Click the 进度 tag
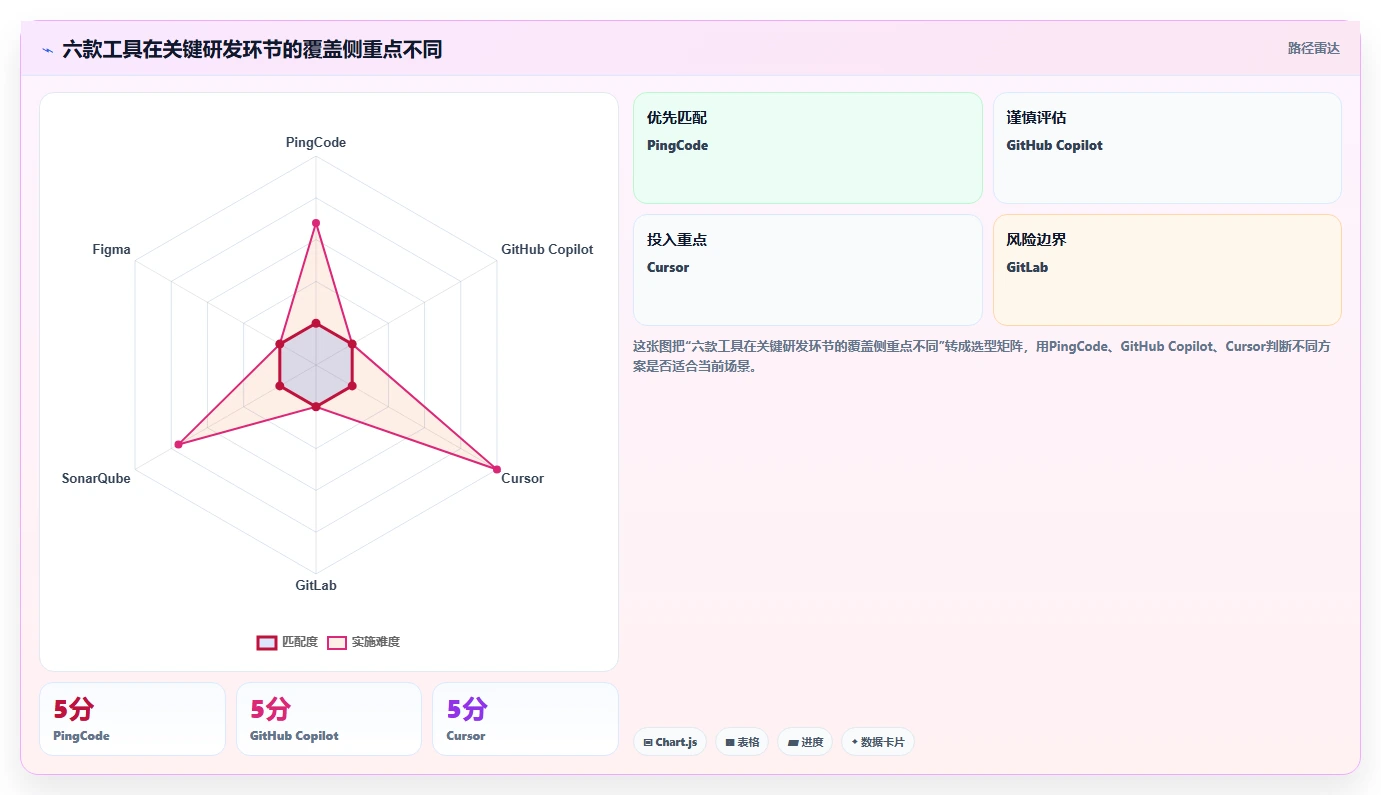Image resolution: width=1381 pixels, height=795 pixels. point(805,742)
